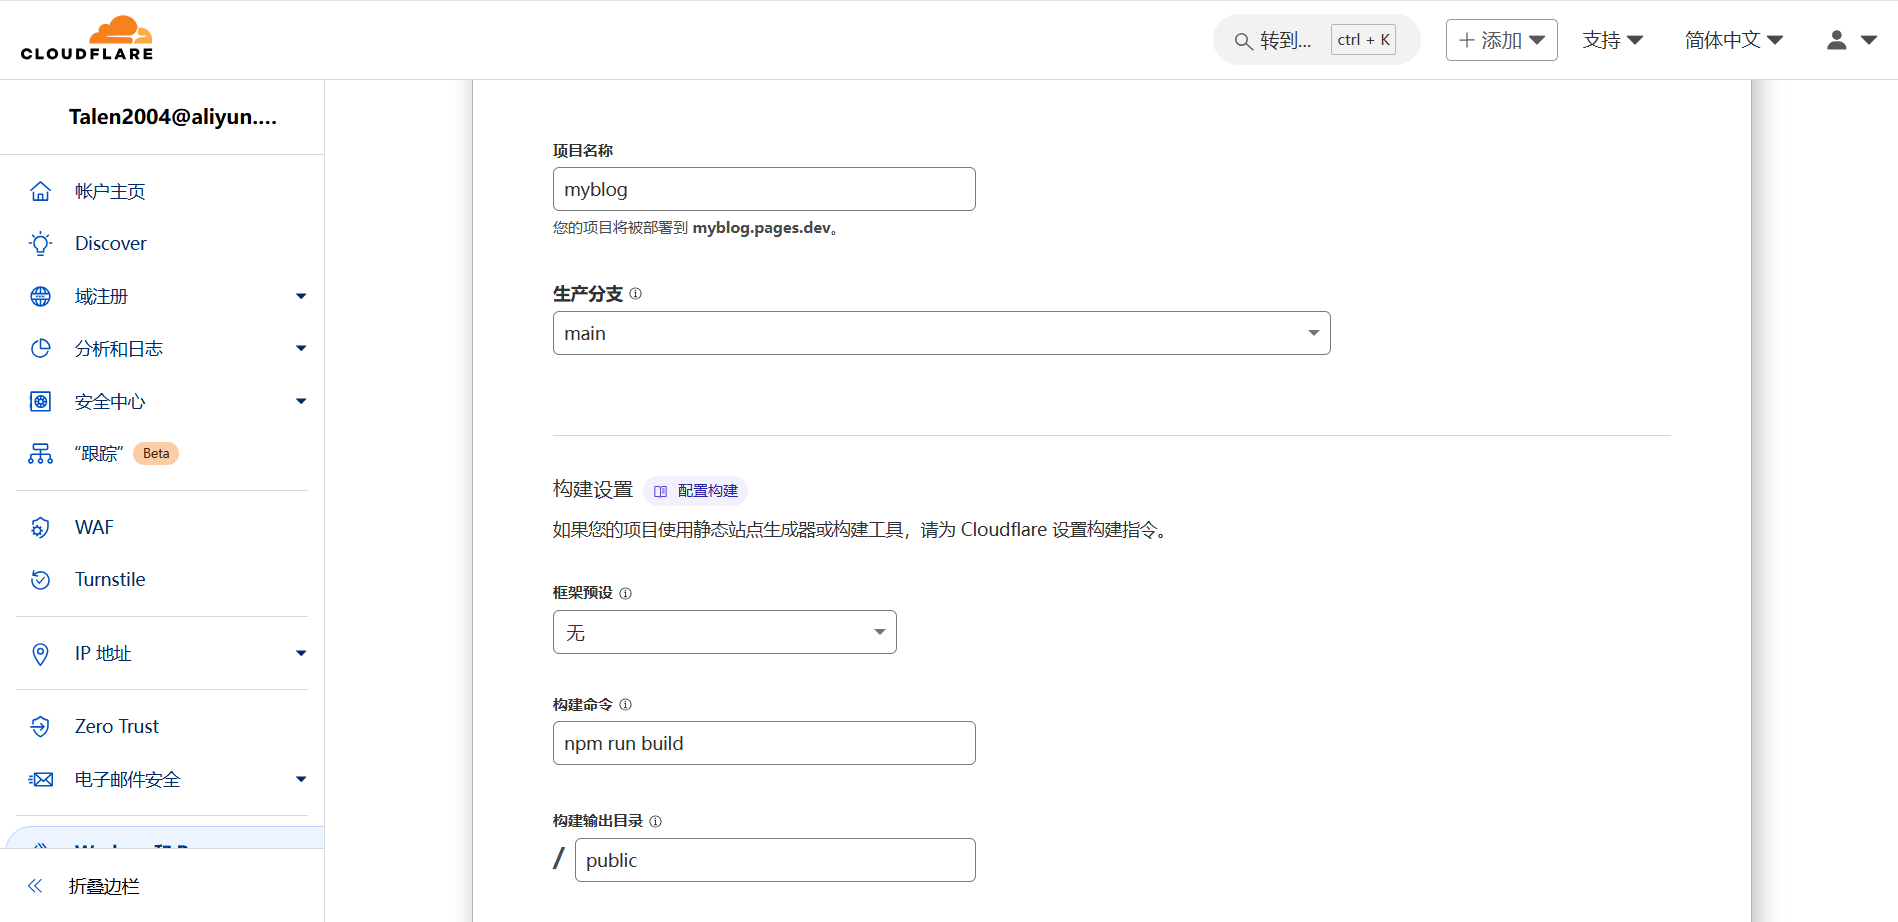Click the info icon beside 框架预设

point(625,593)
